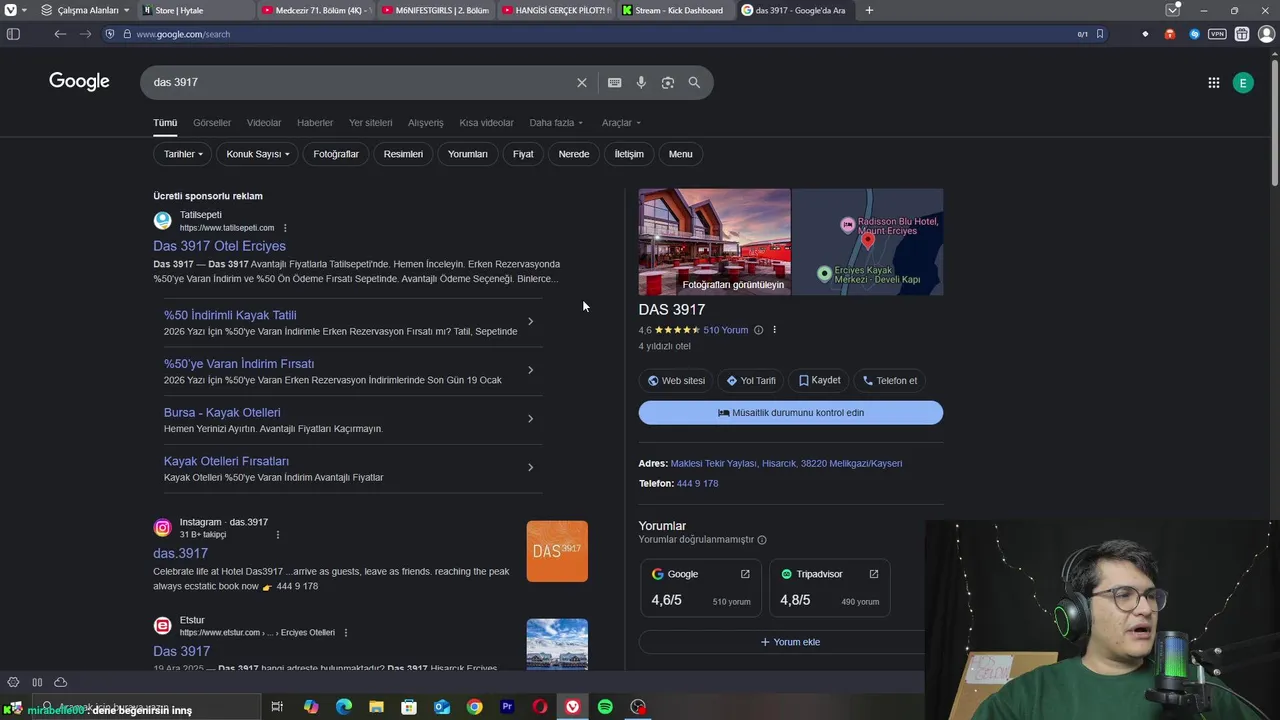
Task: Expand the Tarihler filter dropdown
Action: click(183, 154)
